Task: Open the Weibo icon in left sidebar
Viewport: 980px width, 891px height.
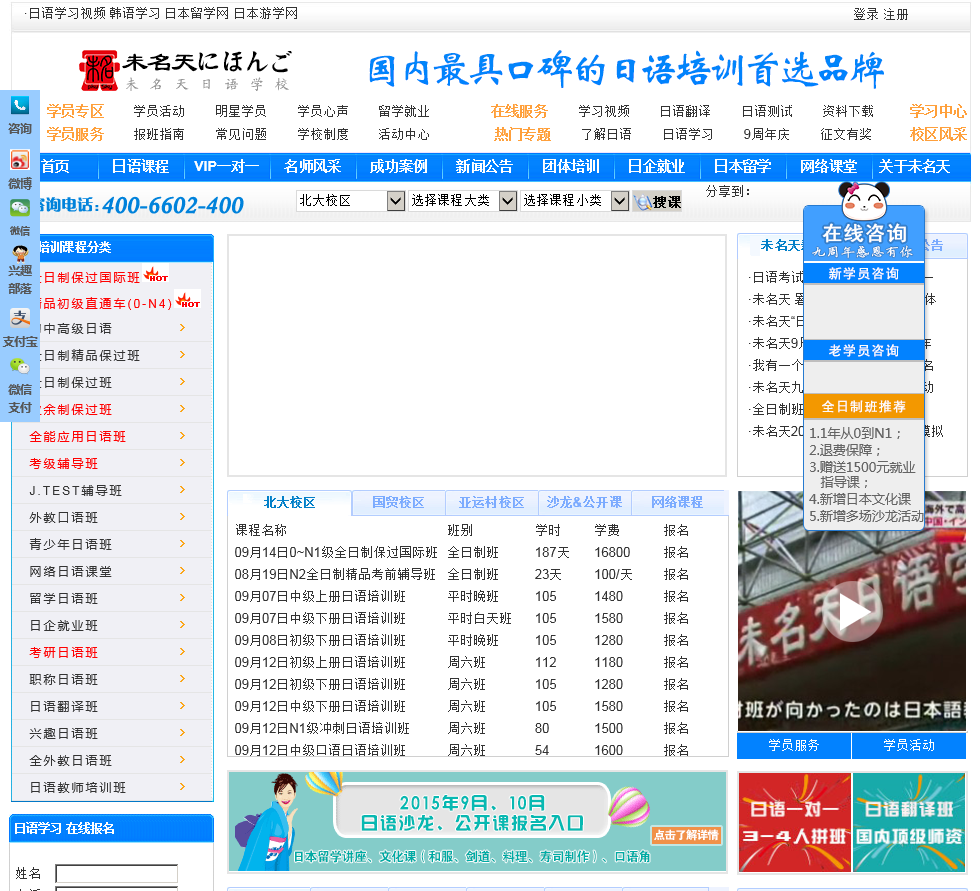Action: [19, 161]
